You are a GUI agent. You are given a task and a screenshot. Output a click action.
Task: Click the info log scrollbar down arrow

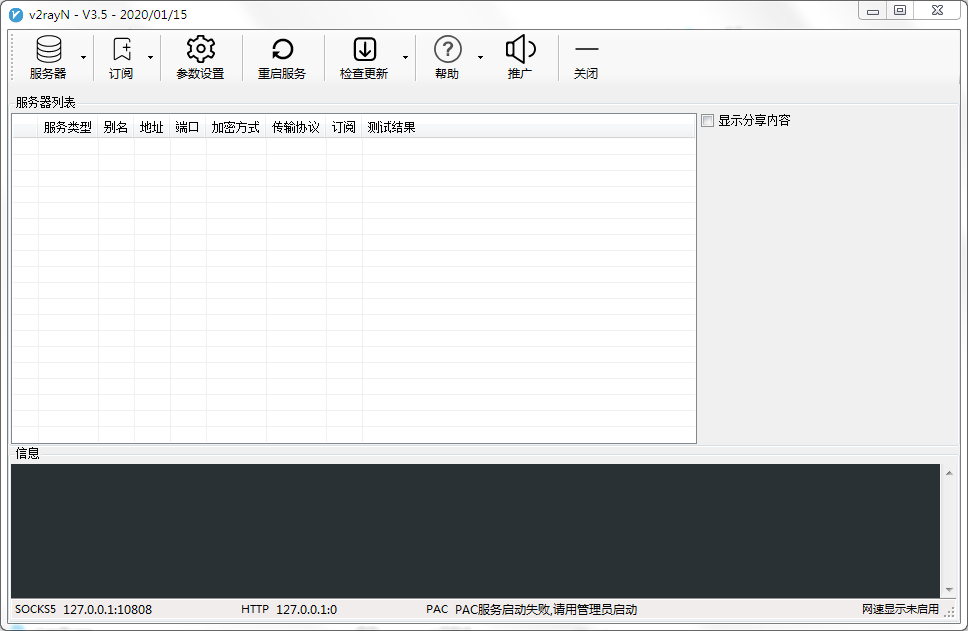pyautogui.click(x=949, y=590)
